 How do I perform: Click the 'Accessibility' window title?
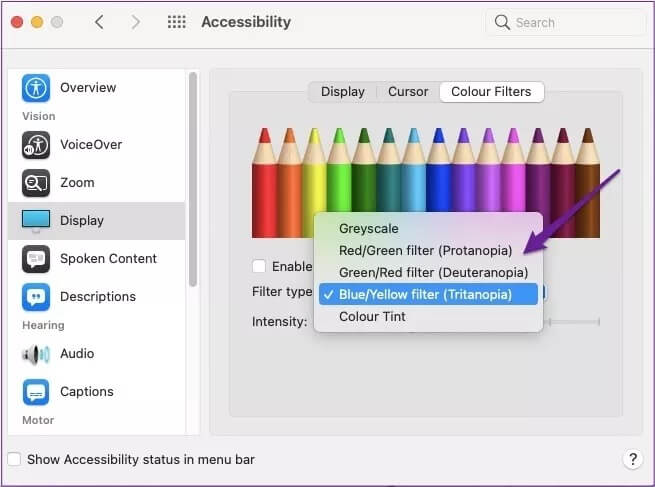pyautogui.click(x=246, y=22)
